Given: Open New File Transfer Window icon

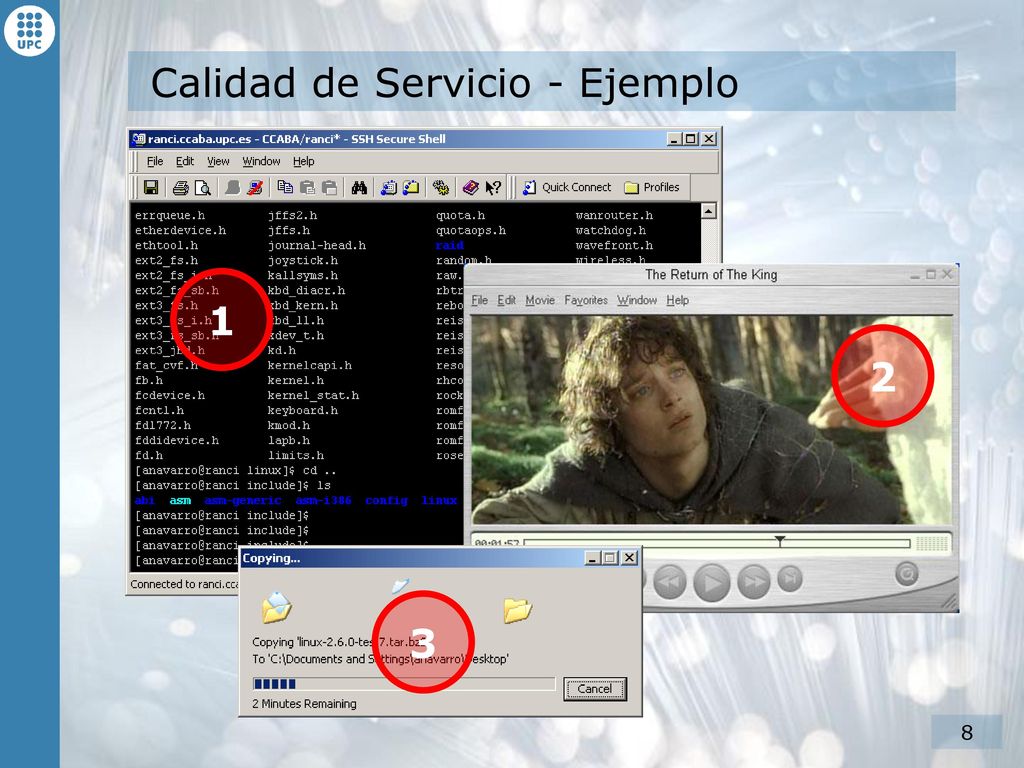Looking at the screenshot, I should point(411,188).
